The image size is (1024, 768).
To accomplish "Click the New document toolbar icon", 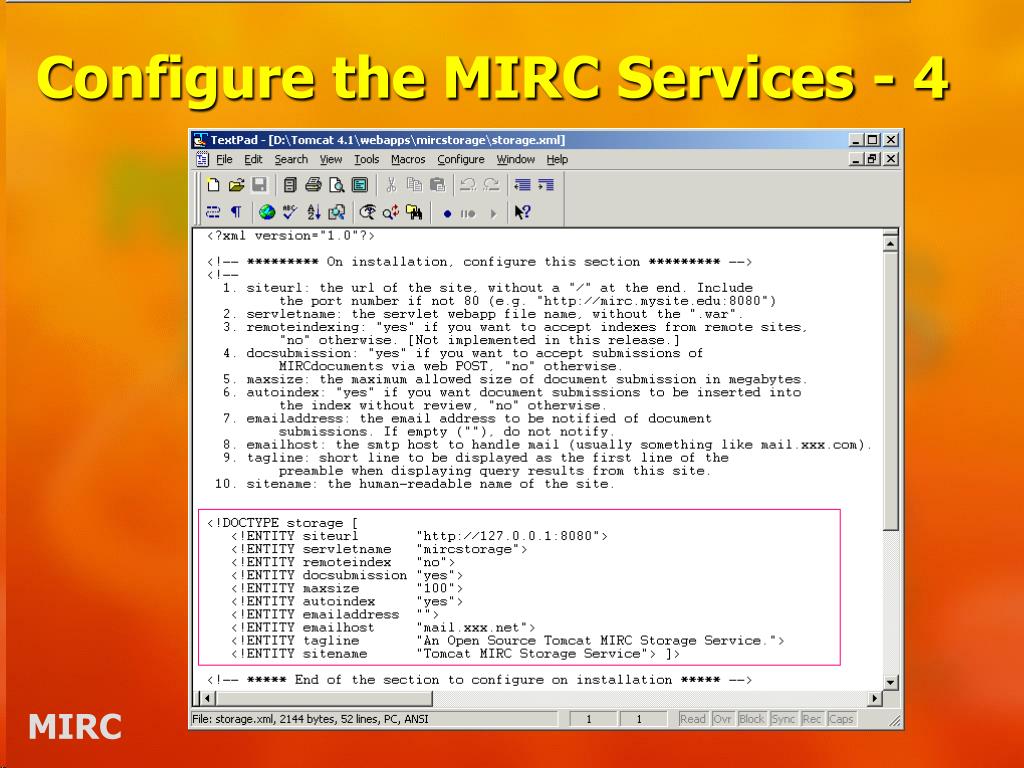I will coord(213,185).
